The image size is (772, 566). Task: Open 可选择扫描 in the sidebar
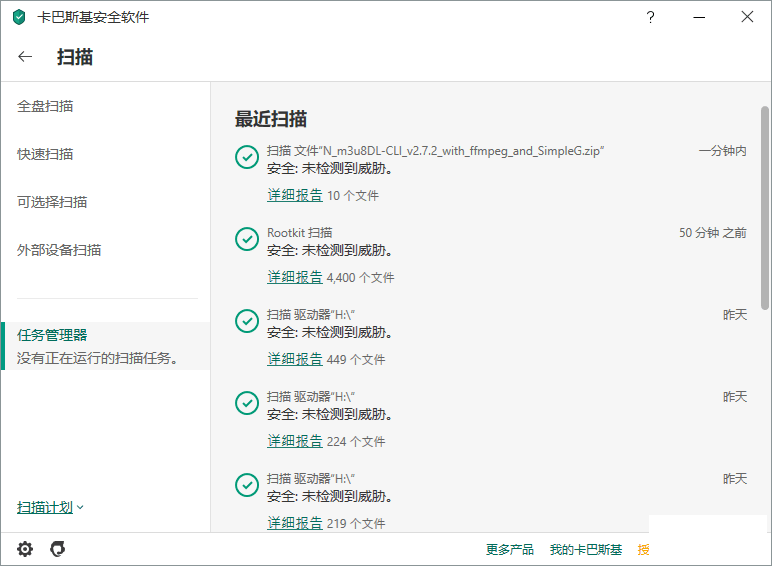point(52,202)
